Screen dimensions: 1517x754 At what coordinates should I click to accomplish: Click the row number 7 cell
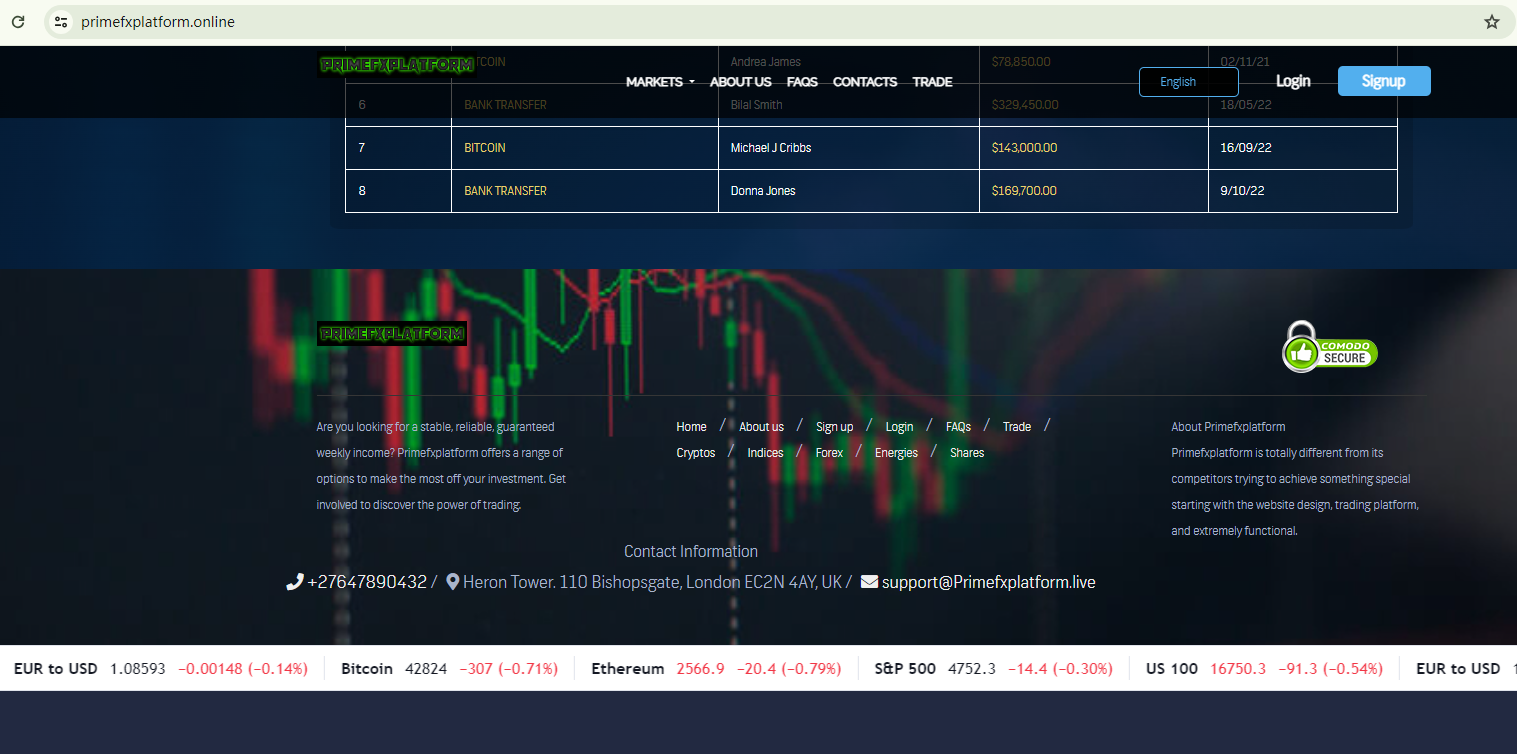coord(398,148)
